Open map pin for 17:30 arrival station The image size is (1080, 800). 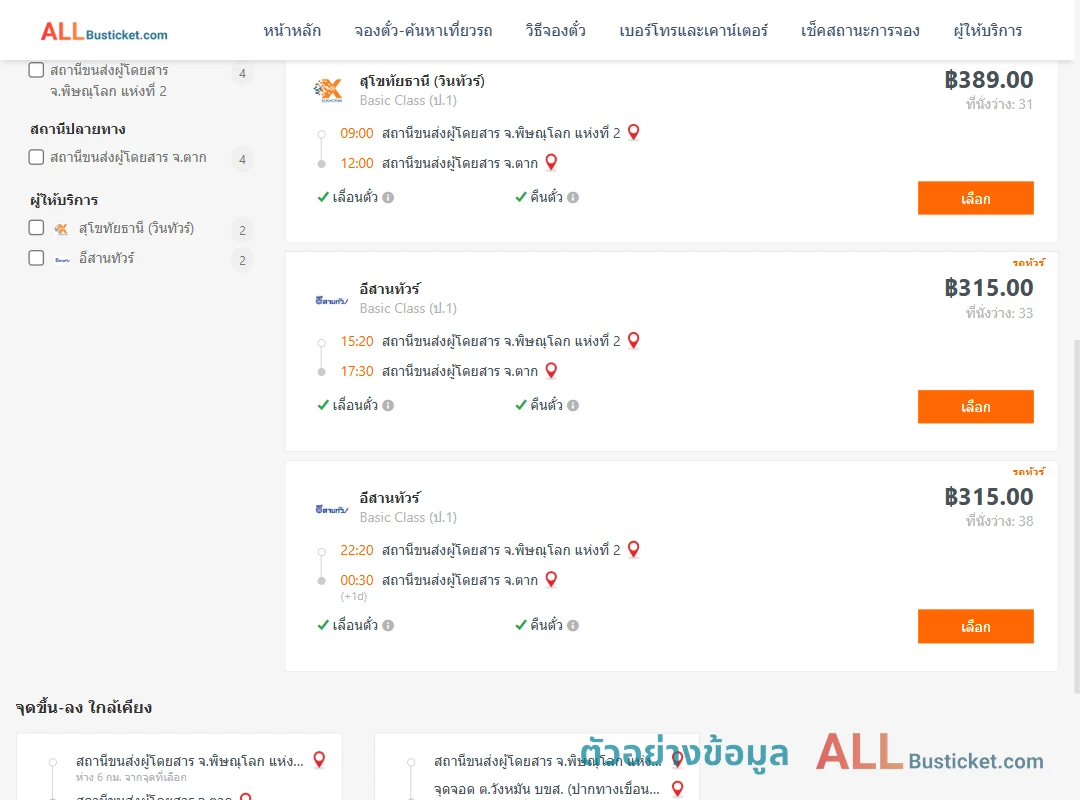[x=551, y=371]
